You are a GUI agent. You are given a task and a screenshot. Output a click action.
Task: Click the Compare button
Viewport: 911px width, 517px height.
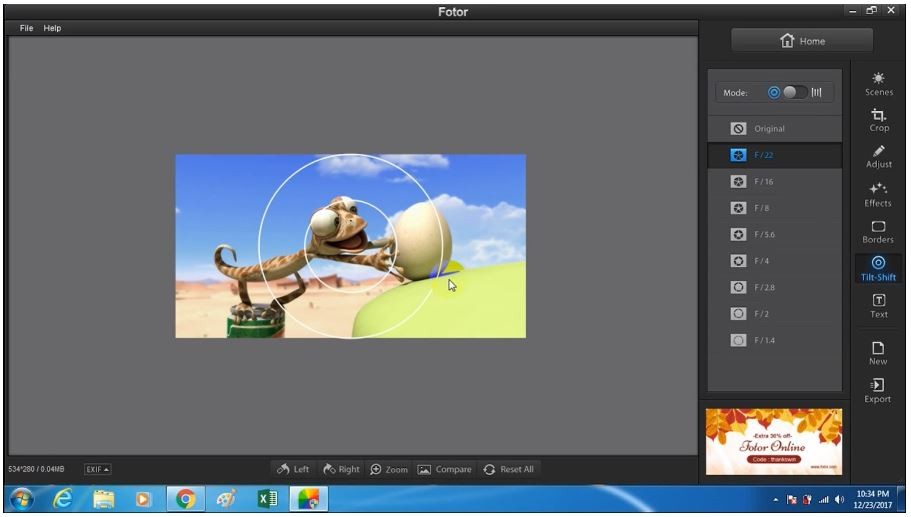[444, 469]
